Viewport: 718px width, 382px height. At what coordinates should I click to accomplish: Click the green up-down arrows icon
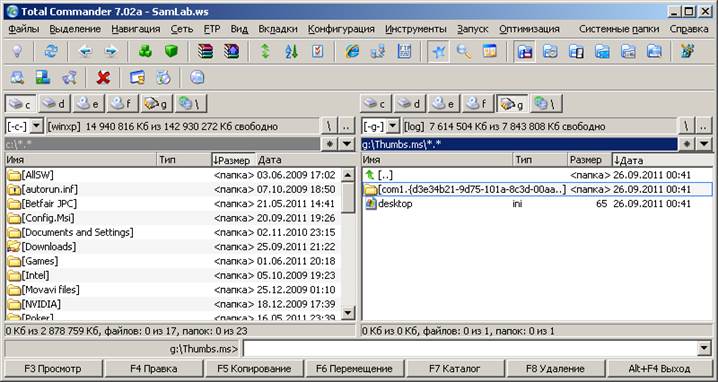[265, 51]
